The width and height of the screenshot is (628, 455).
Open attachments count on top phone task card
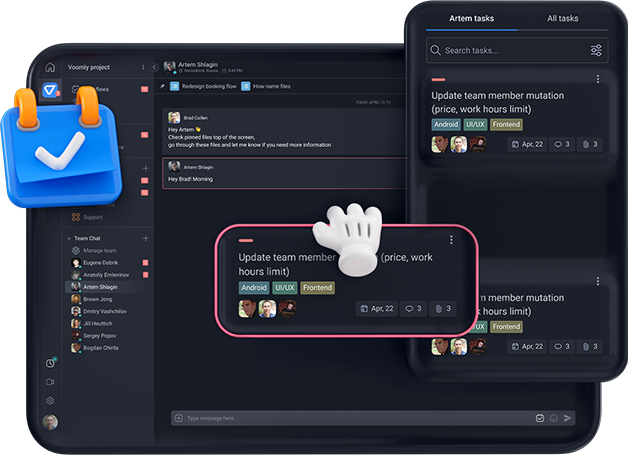point(590,144)
